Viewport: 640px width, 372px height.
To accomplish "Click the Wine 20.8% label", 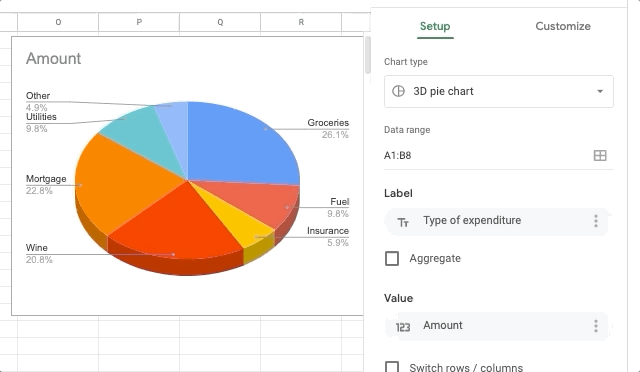I will coord(39,254).
